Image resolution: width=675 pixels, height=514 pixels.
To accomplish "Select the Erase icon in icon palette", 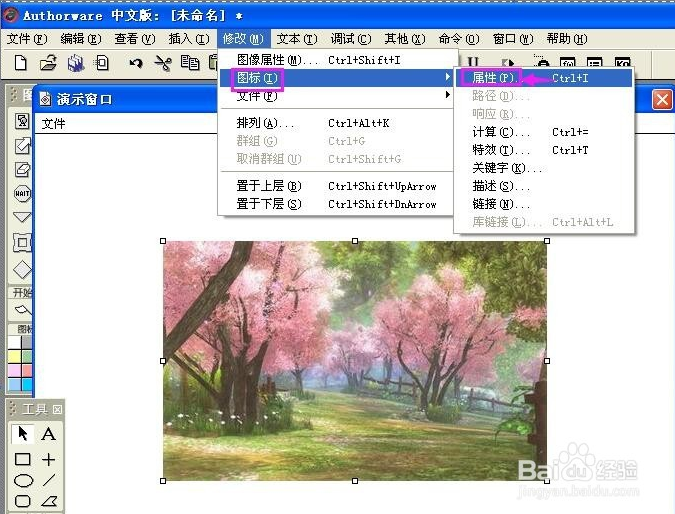I will pos(22,169).
